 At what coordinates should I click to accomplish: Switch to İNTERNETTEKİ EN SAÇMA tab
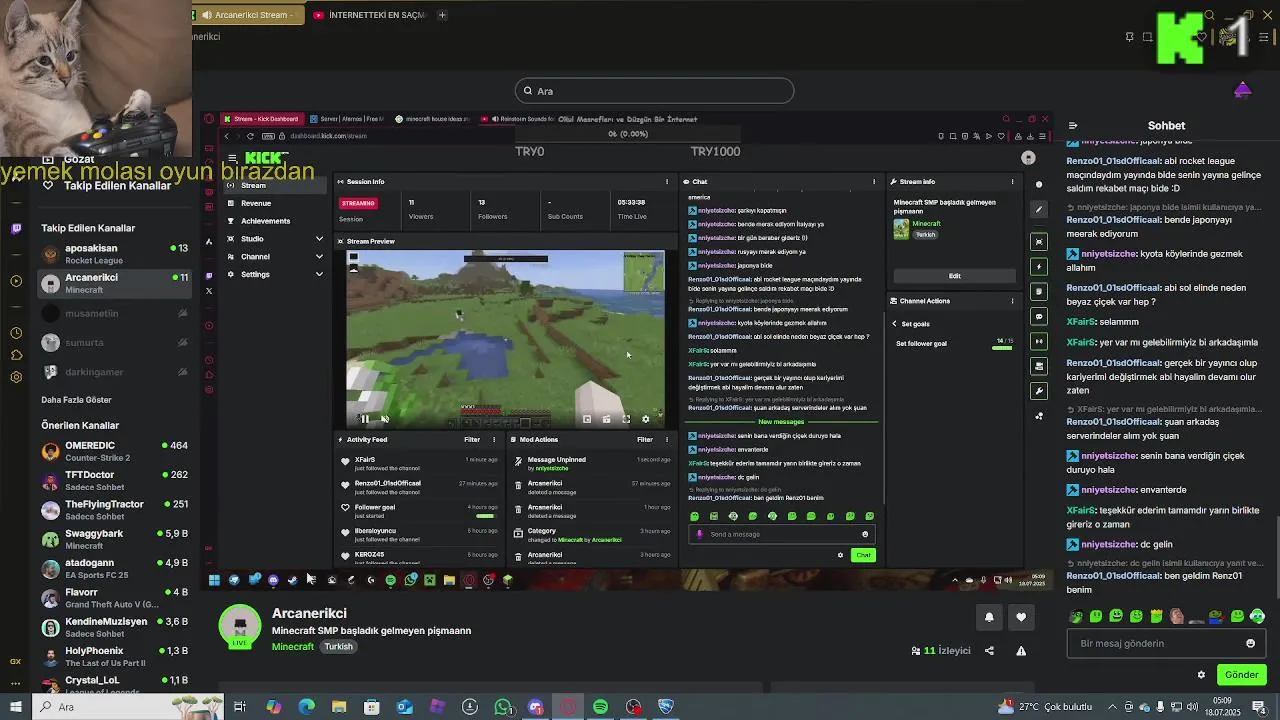[x=370, y=15]
